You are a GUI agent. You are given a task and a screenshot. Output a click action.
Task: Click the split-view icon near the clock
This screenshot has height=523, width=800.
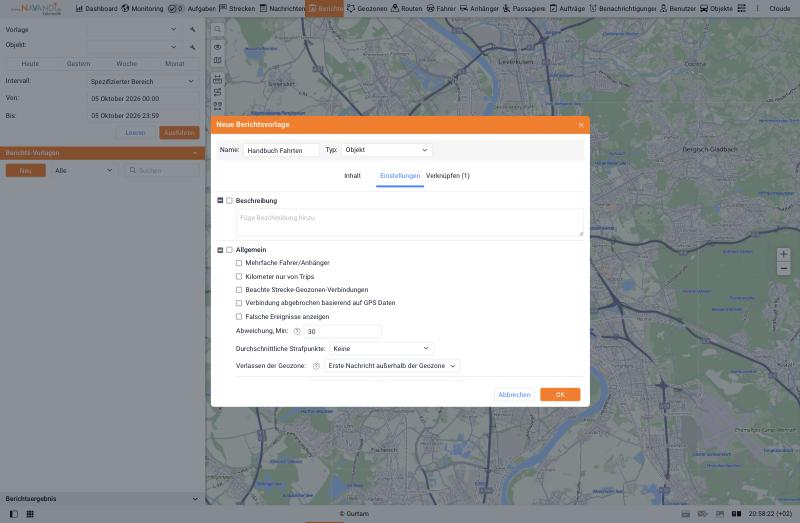(x=736, y=514)
